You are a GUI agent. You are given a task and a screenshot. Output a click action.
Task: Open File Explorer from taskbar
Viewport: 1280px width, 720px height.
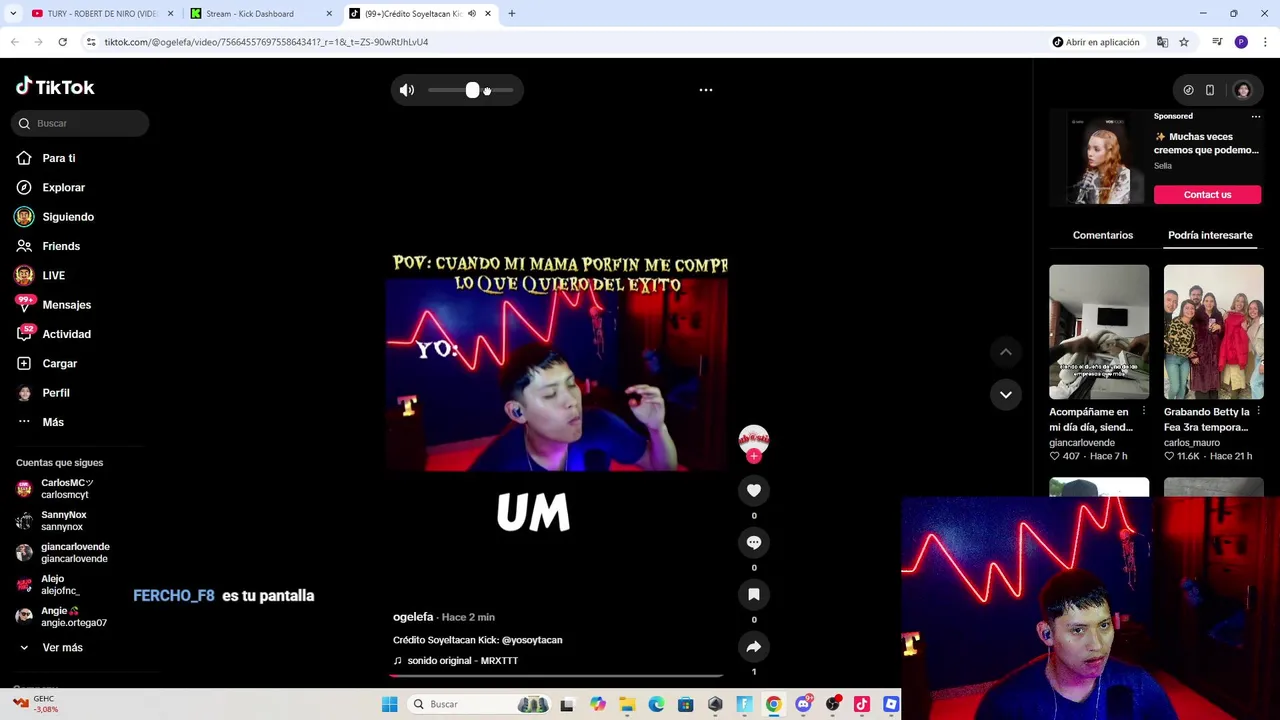point(626,704)
